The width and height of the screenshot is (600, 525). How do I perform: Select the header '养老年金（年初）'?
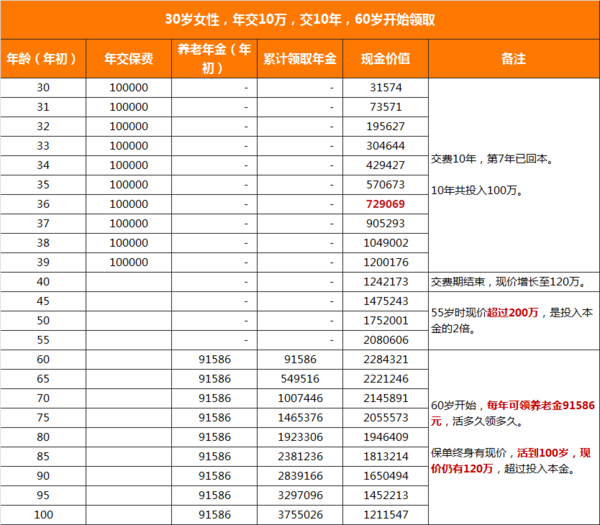click(x=214, y=59)
